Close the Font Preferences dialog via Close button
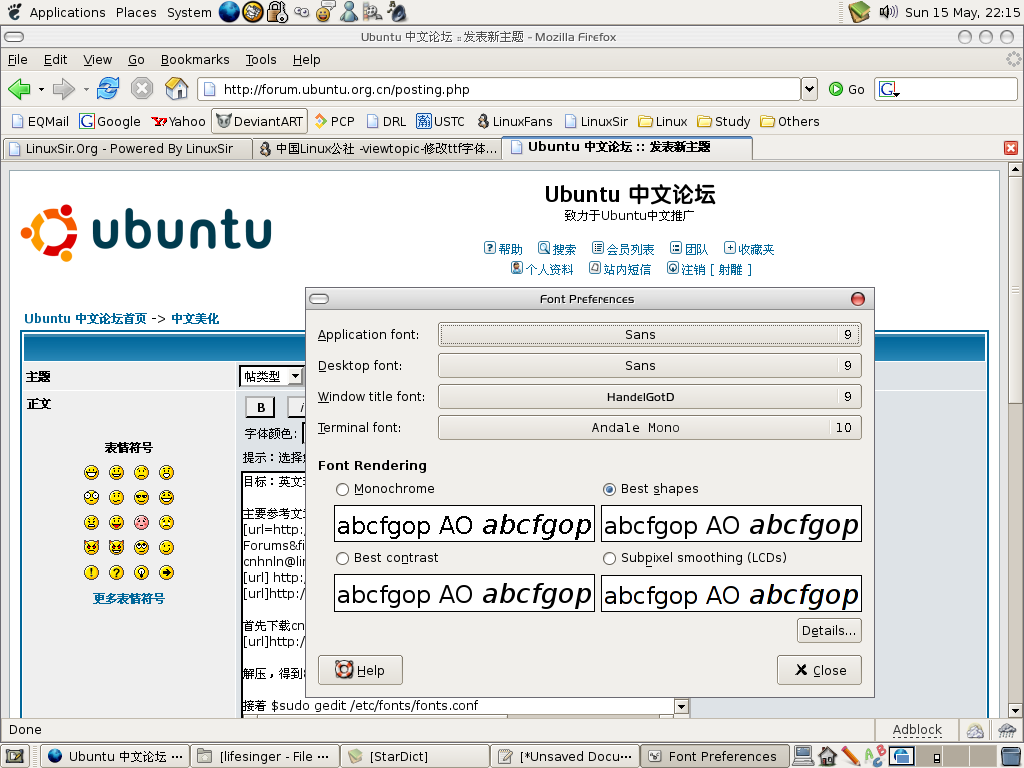1024x768 pixels. [x=819, y=670]
